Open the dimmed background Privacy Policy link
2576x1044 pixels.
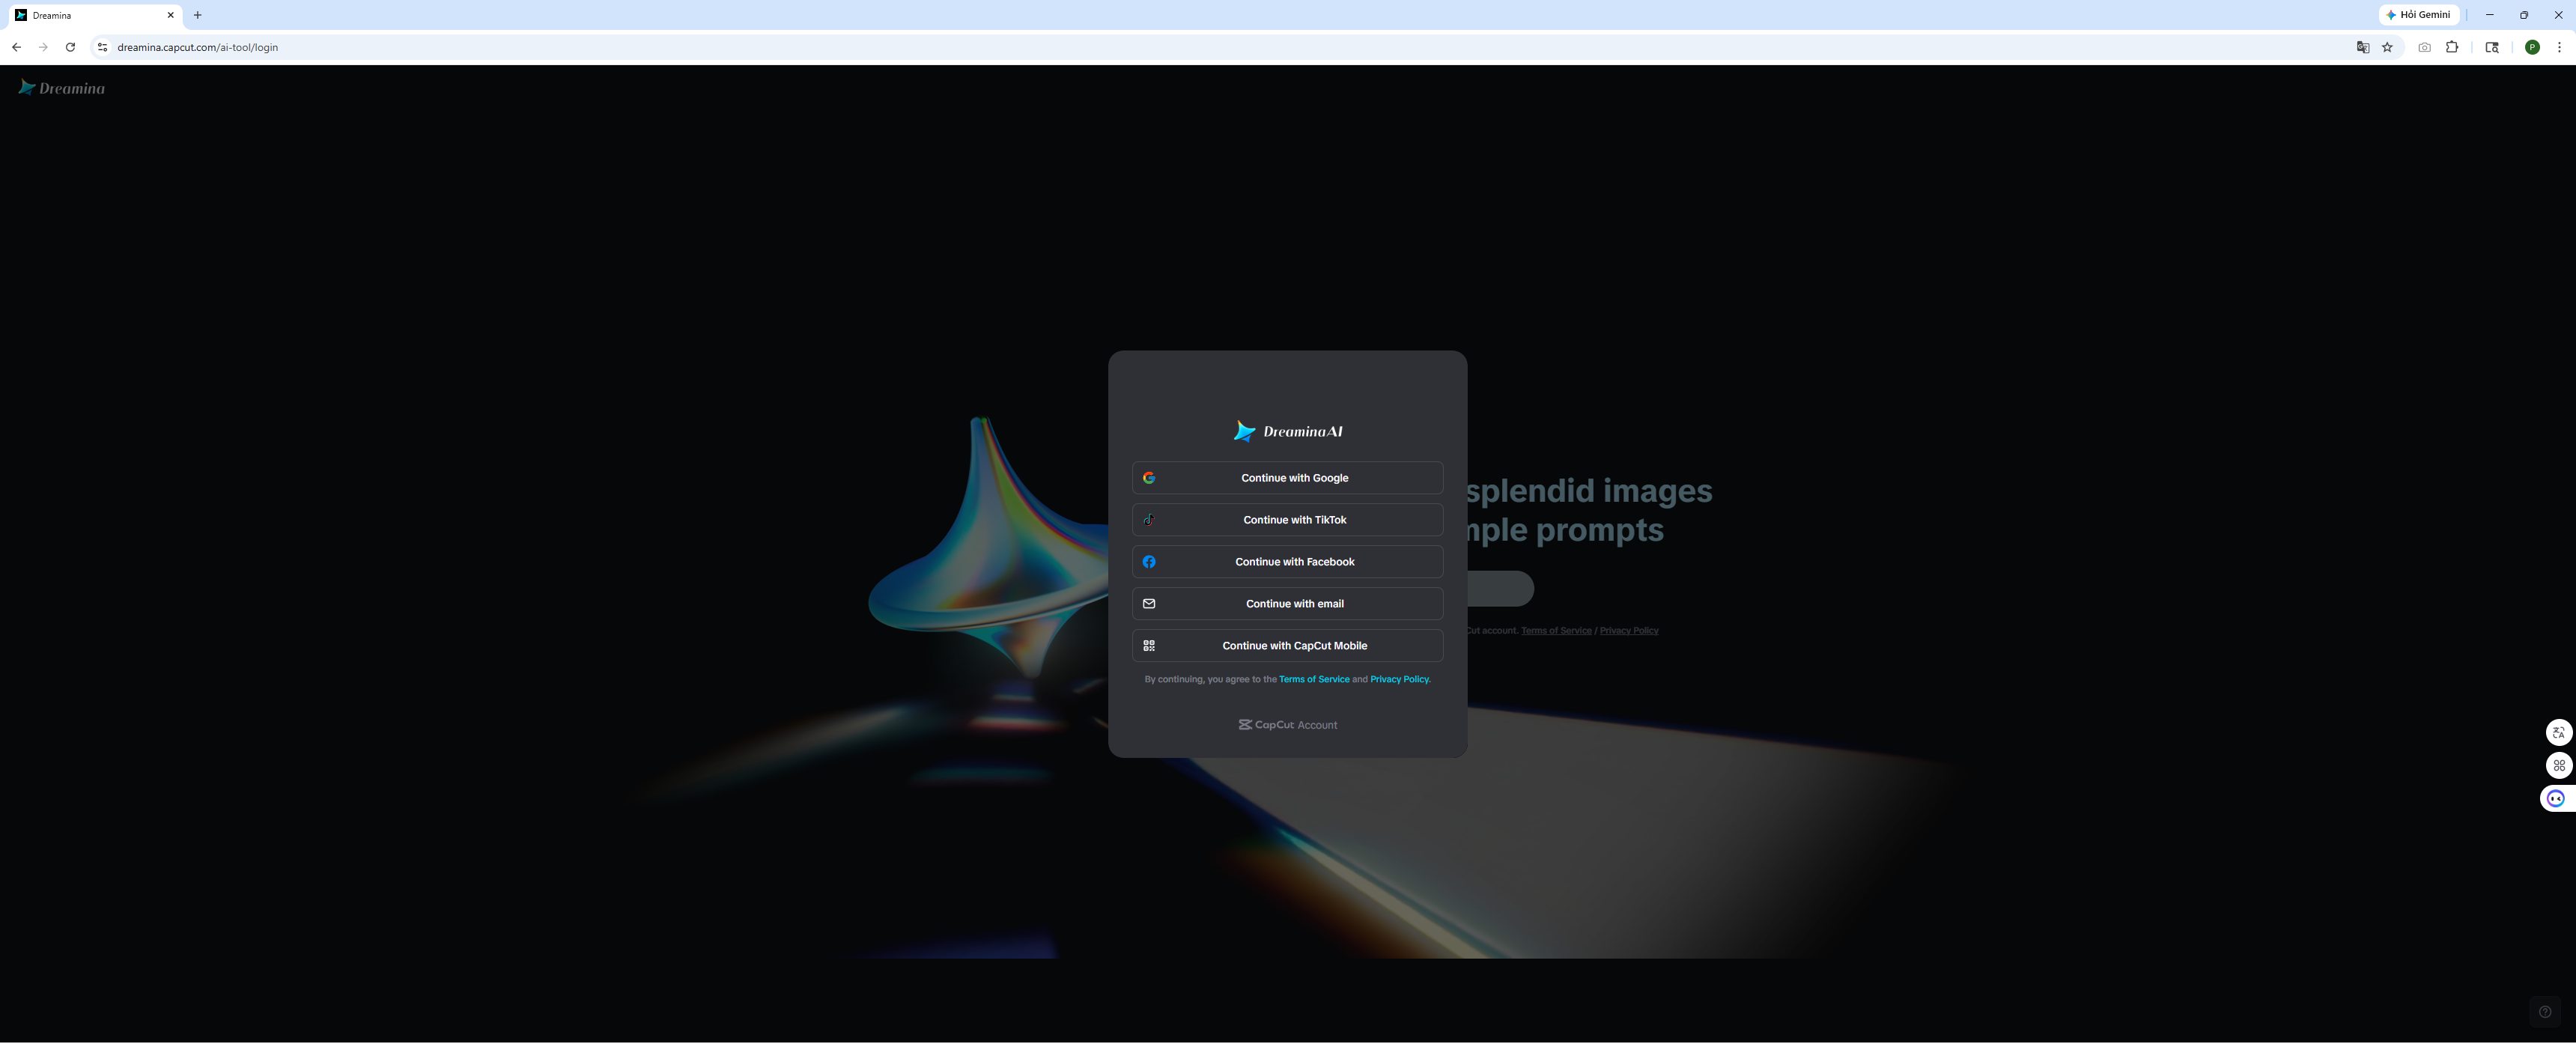tap(1629, 631)
